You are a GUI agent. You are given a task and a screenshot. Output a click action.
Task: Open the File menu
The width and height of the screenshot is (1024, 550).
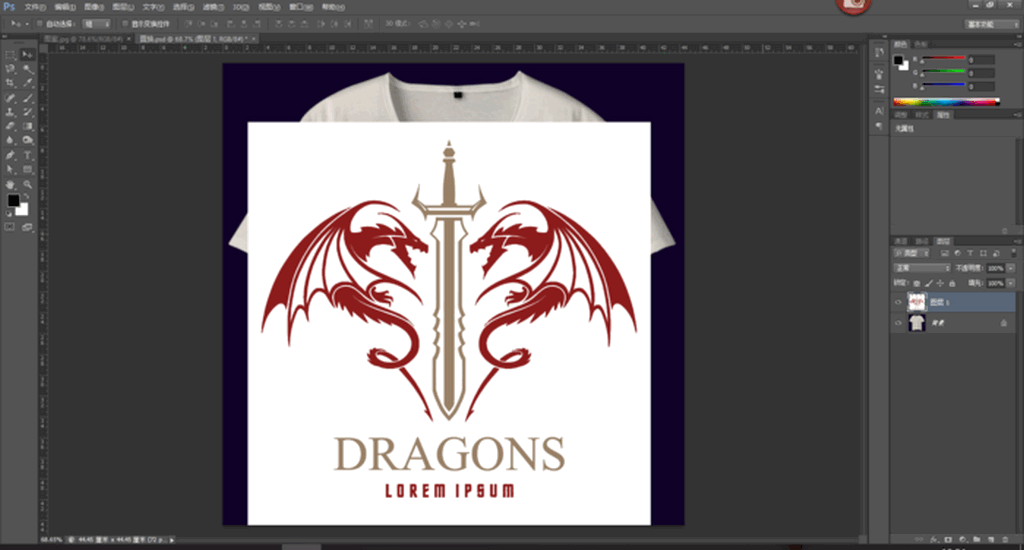point(35,7)
